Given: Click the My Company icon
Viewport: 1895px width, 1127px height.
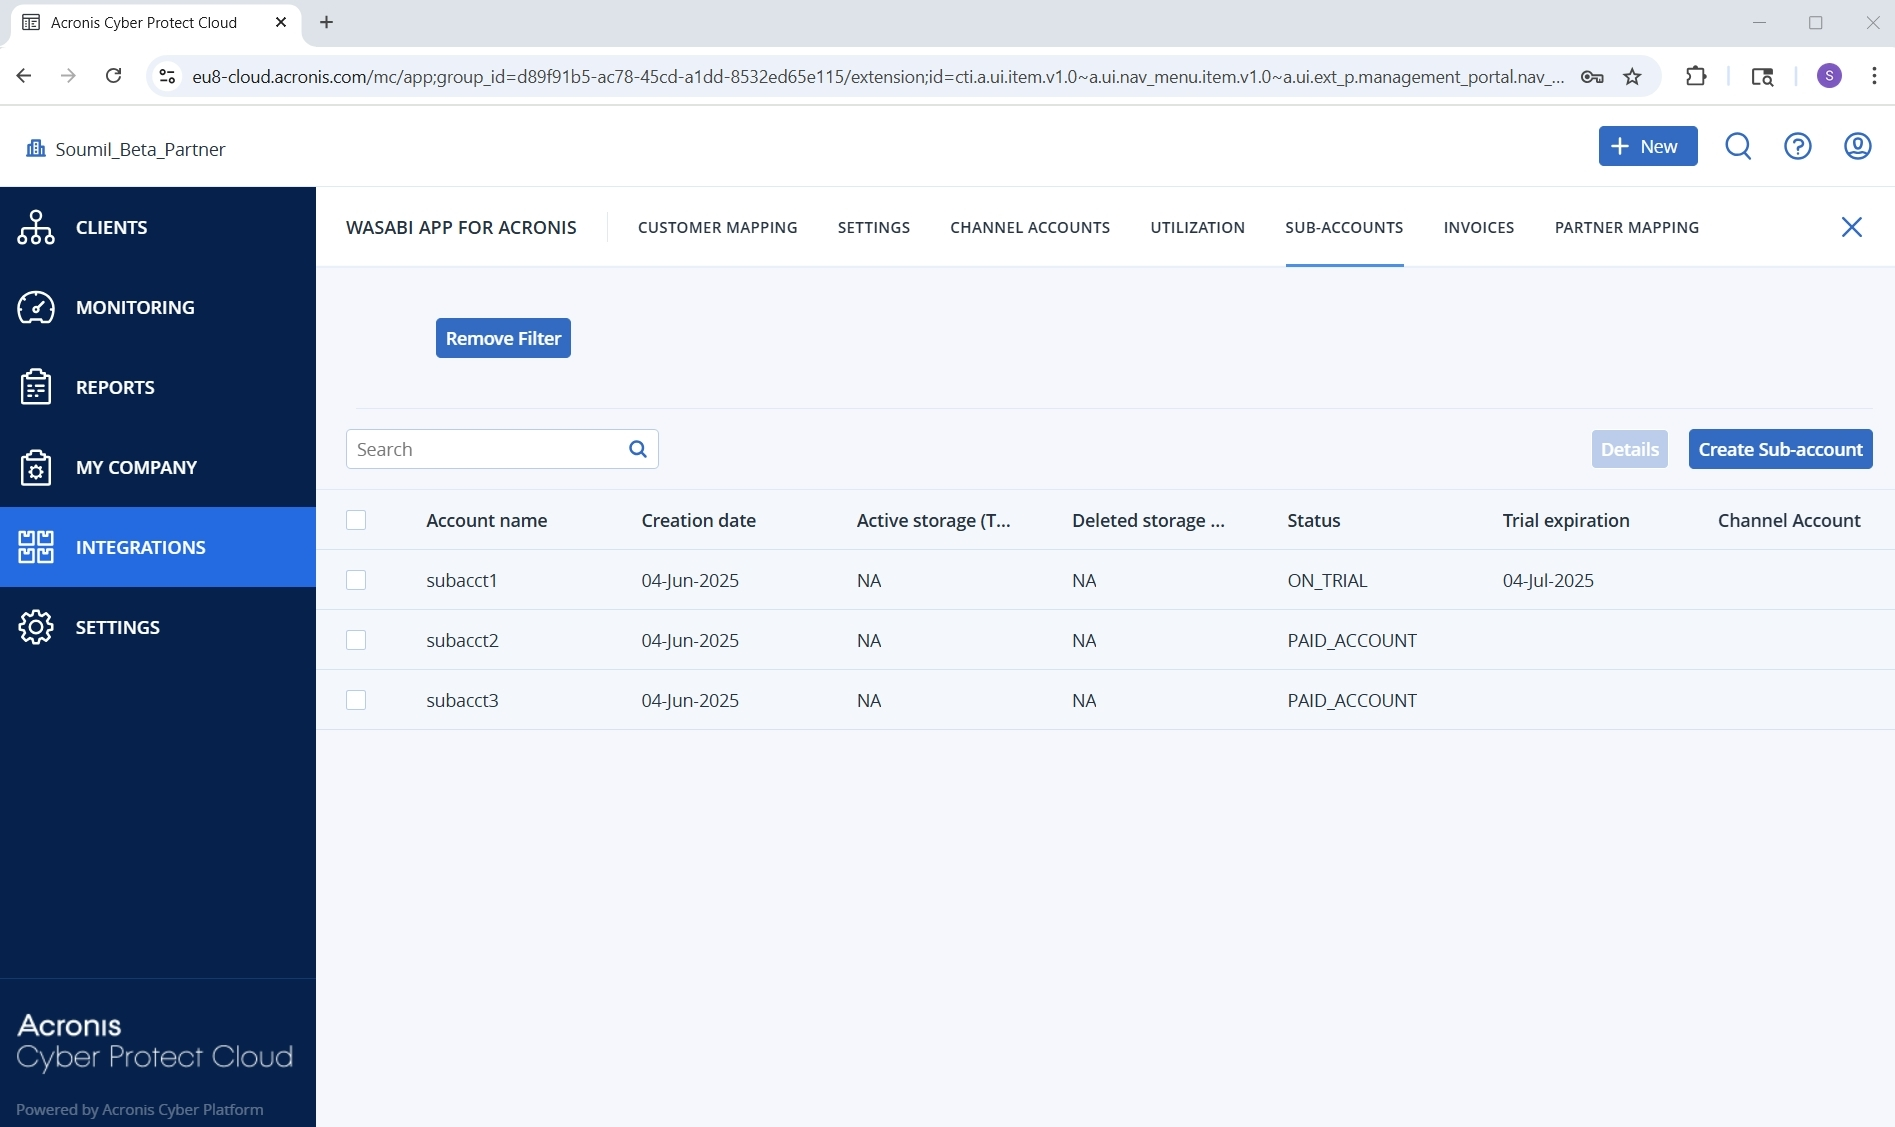Looking at the screenshot, I should pos(36,467).
